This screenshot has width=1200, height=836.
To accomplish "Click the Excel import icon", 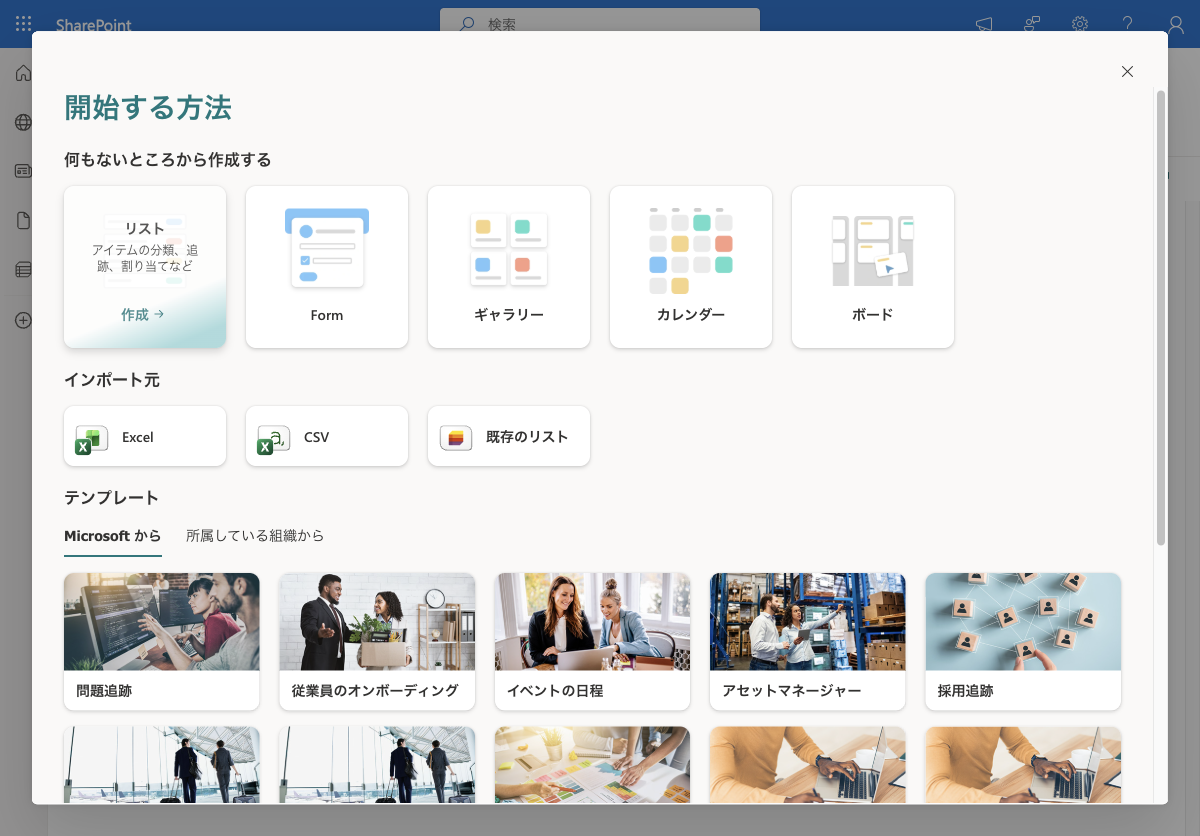I will (91, 438).
